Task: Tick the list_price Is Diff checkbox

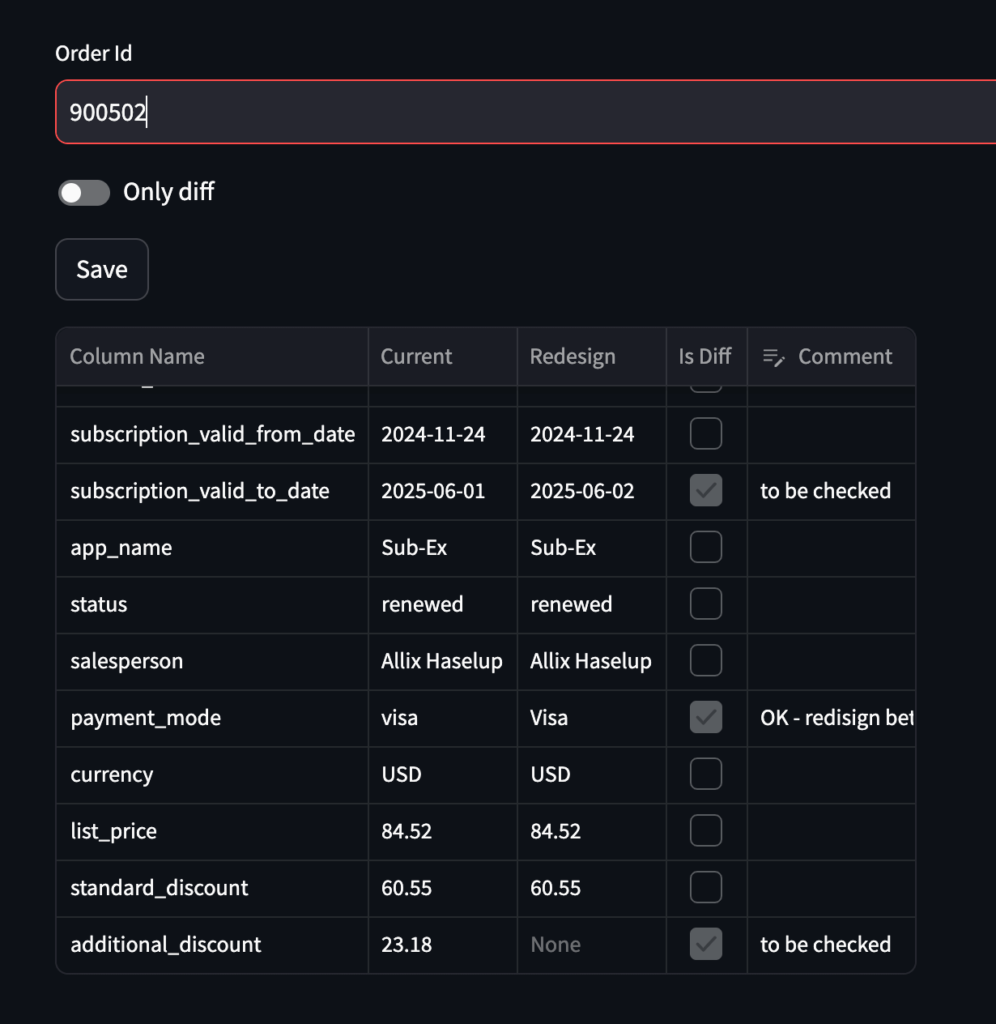Action: click(706, 831)
